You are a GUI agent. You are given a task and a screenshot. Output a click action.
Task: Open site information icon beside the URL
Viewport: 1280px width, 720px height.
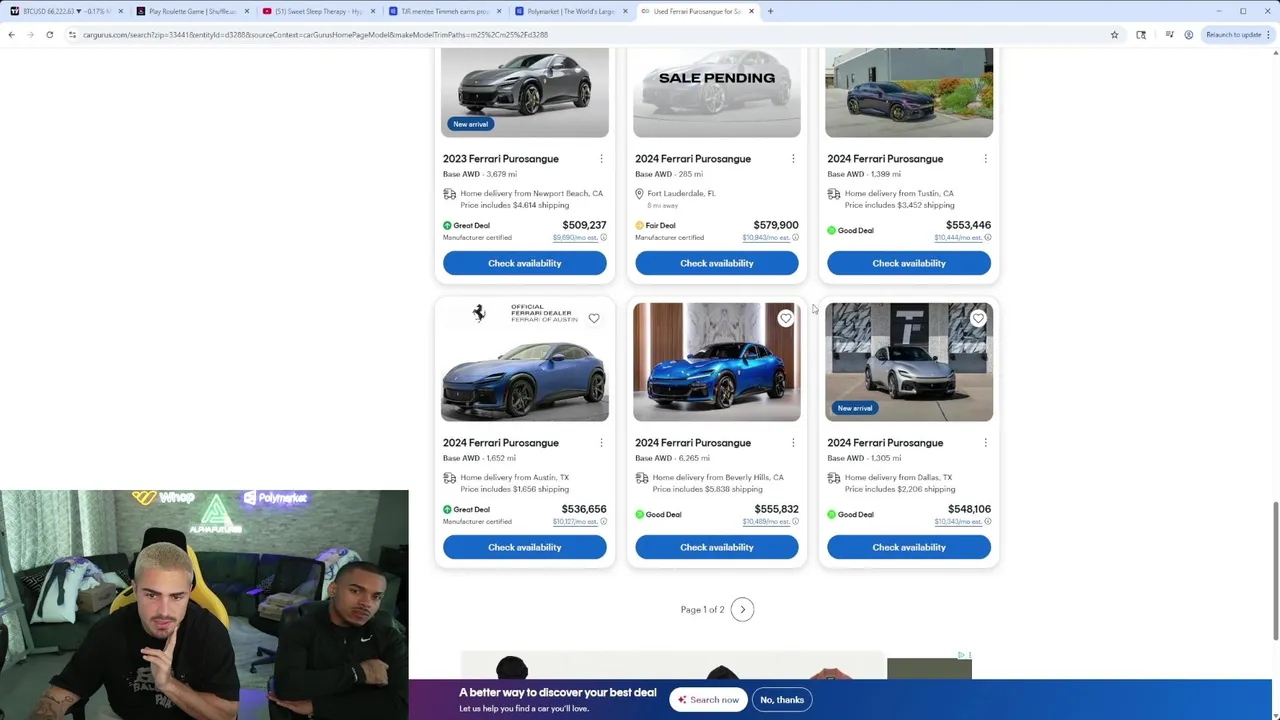pyautogui.click(x=72, y=35)
